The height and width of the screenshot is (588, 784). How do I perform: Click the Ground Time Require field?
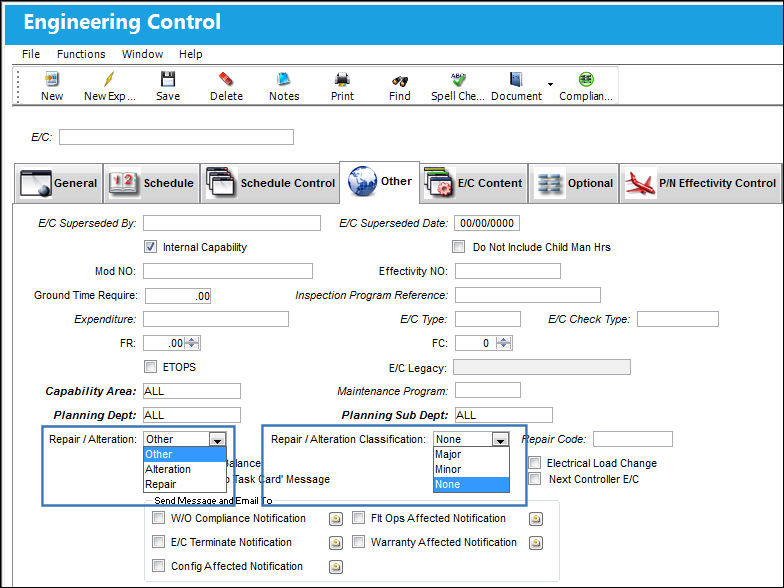(178, 296)
